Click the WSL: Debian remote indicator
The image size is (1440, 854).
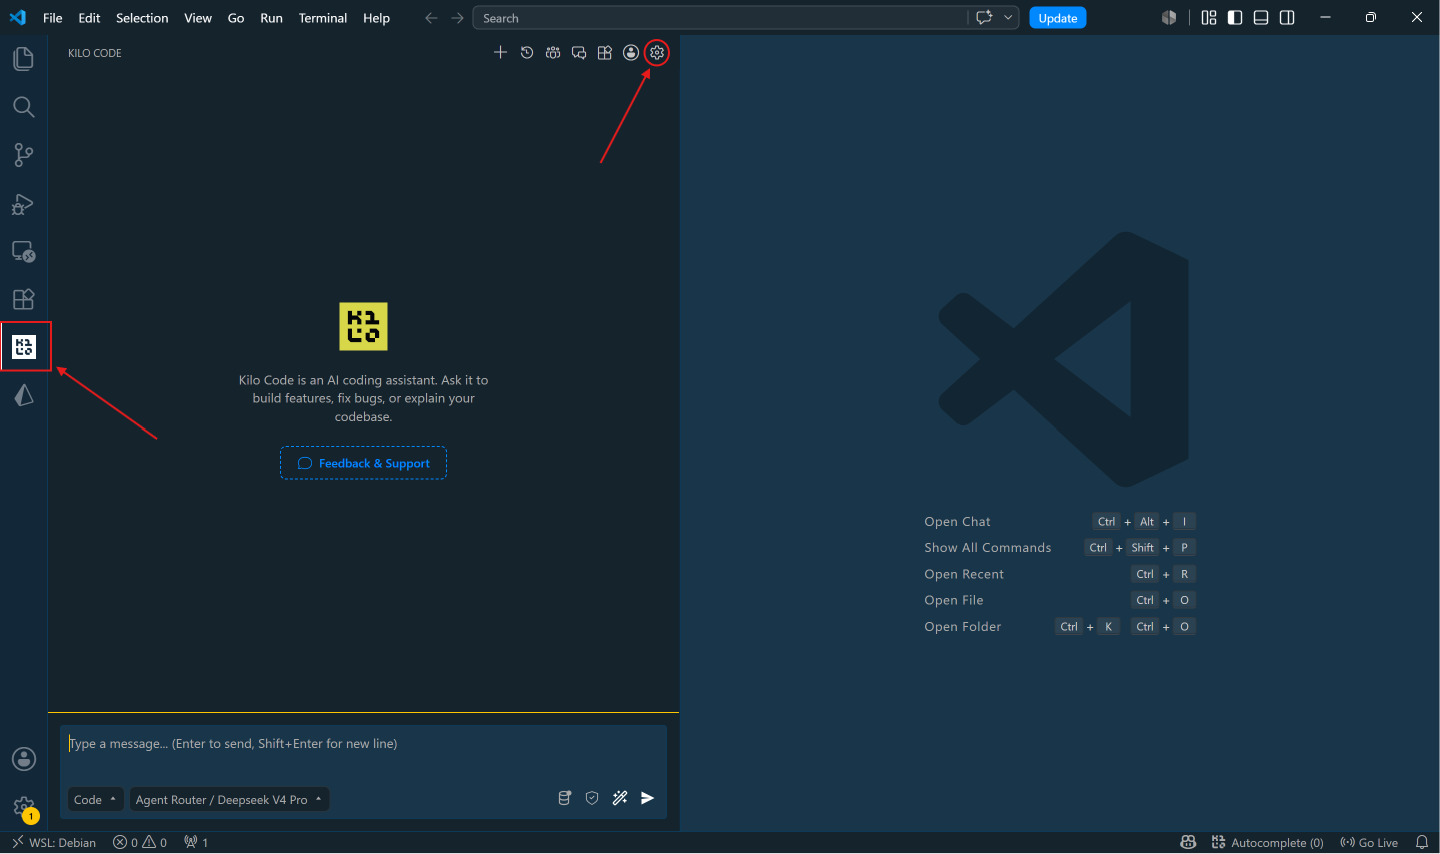[x=54, y=843]
